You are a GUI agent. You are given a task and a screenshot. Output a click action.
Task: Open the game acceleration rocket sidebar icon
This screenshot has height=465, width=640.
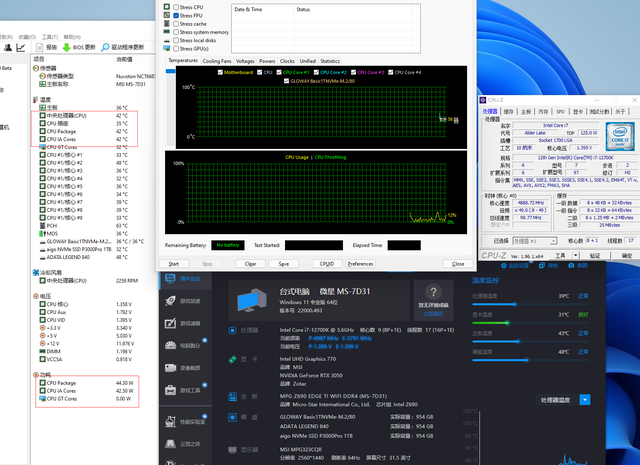click(x=170, y=299)
